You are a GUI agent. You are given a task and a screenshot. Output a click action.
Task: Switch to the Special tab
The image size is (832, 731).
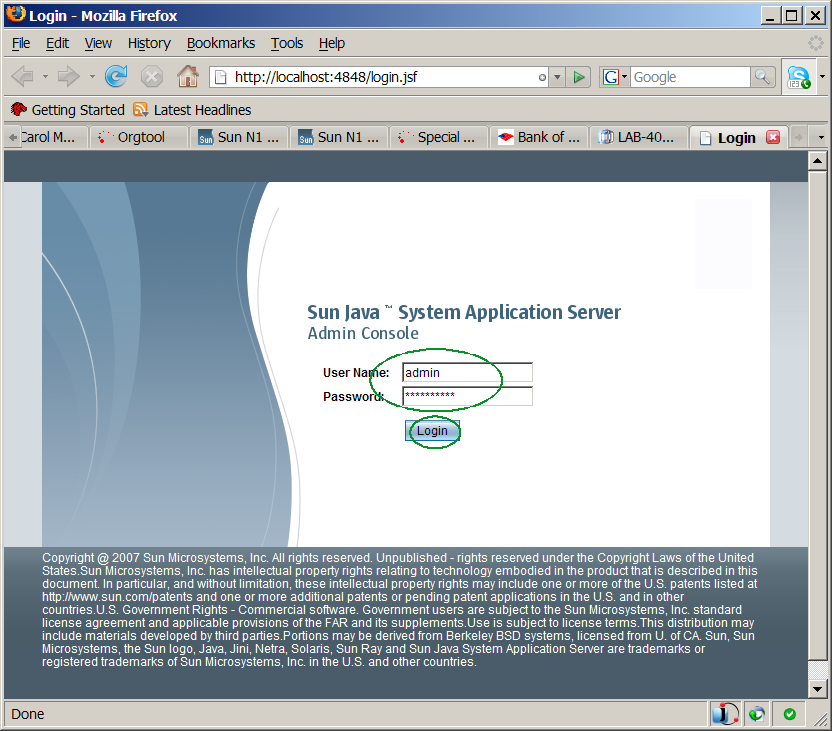click(439, 137)
